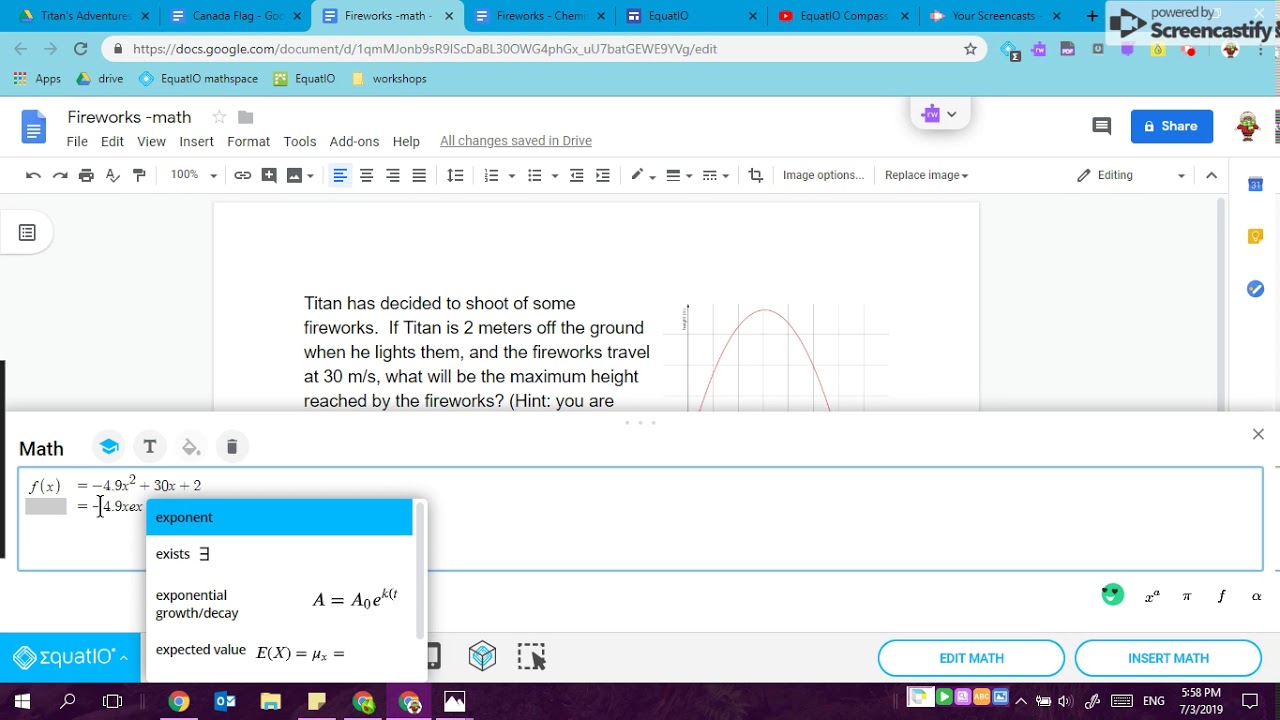
Task: Select the paint format roller
Action: point(139,175)
